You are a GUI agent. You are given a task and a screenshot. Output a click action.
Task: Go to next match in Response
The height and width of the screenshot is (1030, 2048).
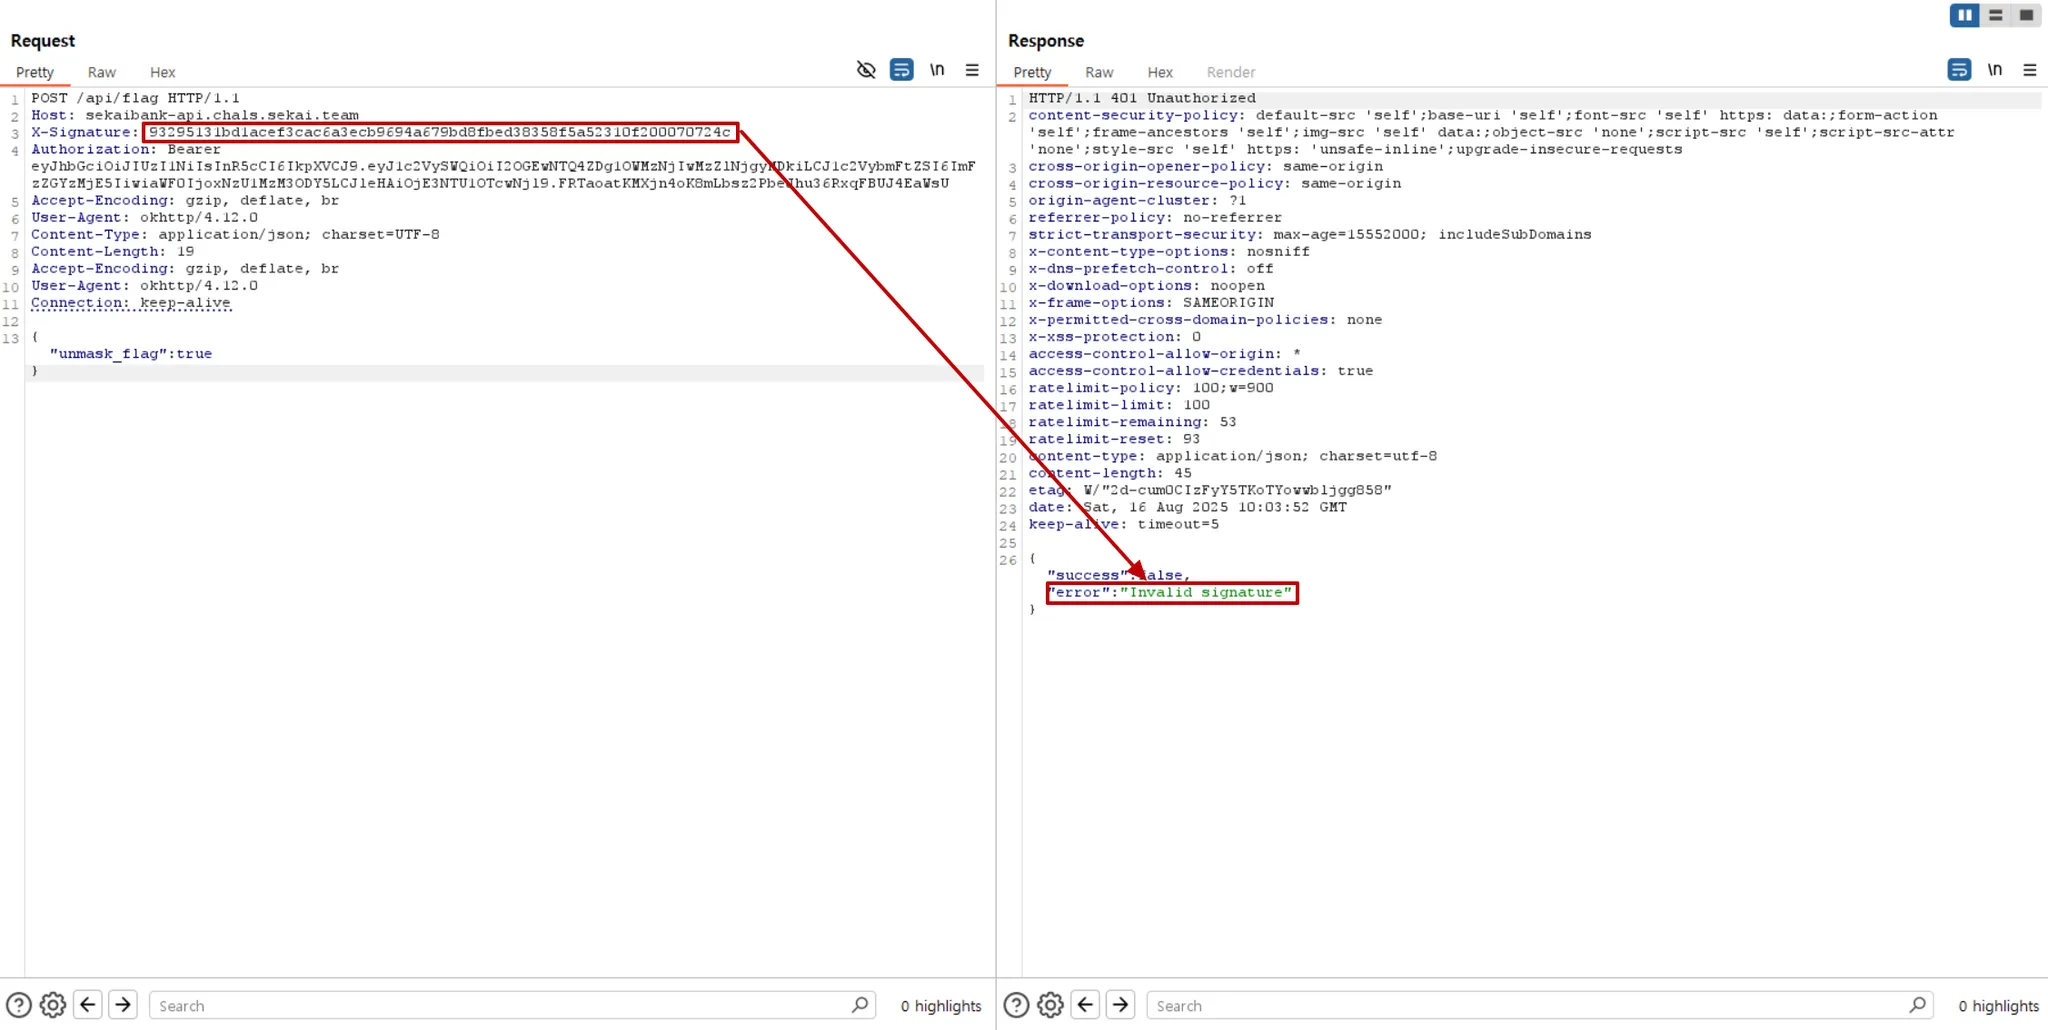[1120, 1005]
